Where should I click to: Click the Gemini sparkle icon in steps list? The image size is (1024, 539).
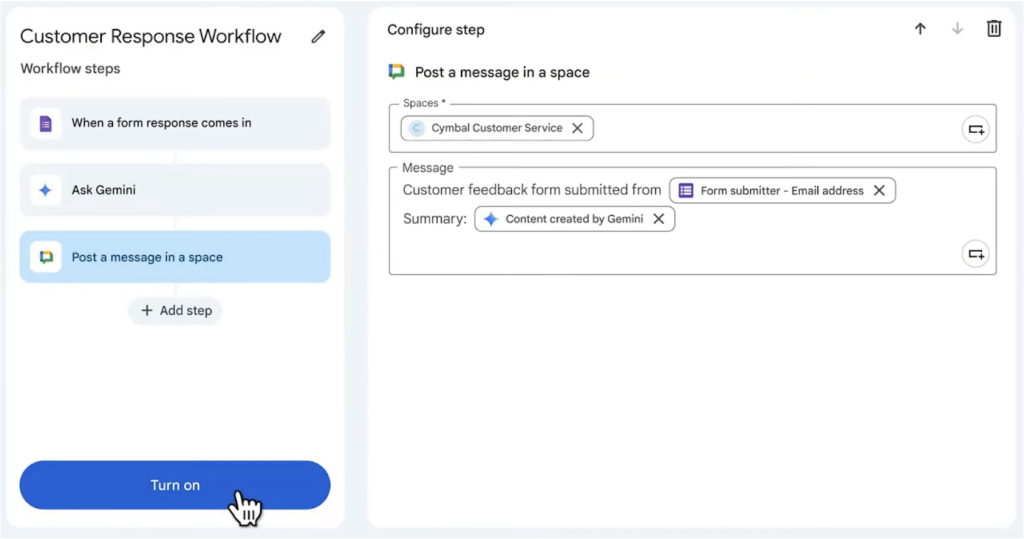pyautogui.click(x=45, y=190)
